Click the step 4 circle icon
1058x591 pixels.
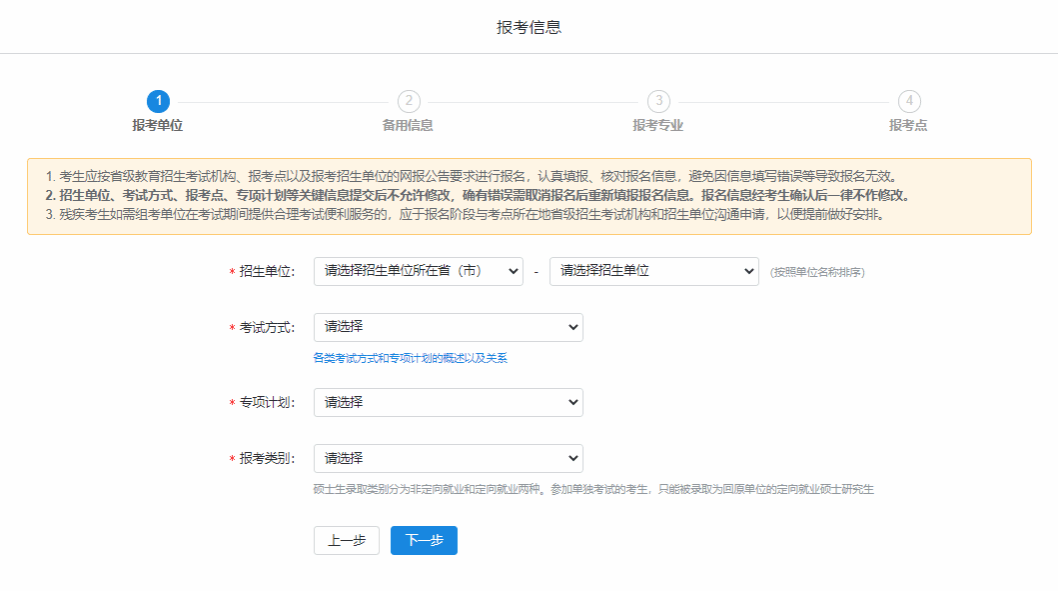(x=908, y=101)
